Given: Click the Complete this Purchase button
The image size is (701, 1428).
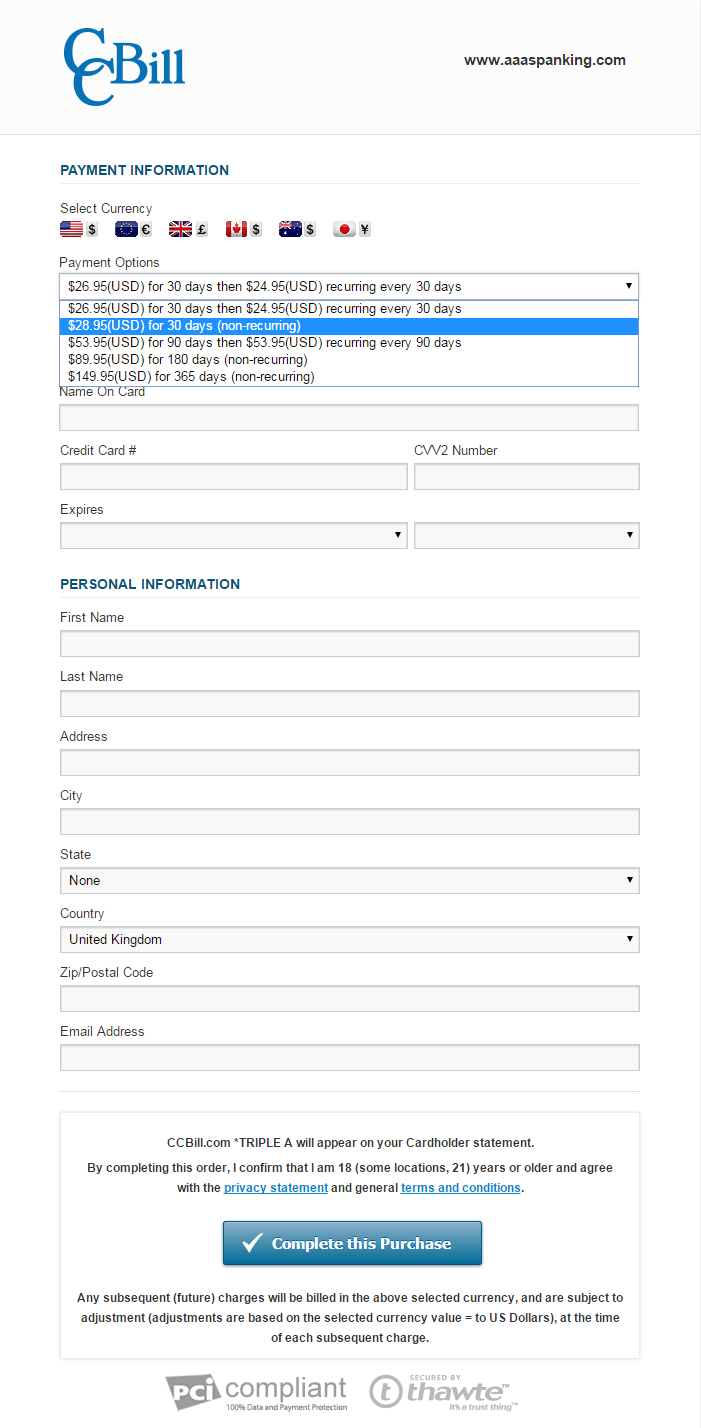Looking at the screenshot, I should click(352, 1244).
